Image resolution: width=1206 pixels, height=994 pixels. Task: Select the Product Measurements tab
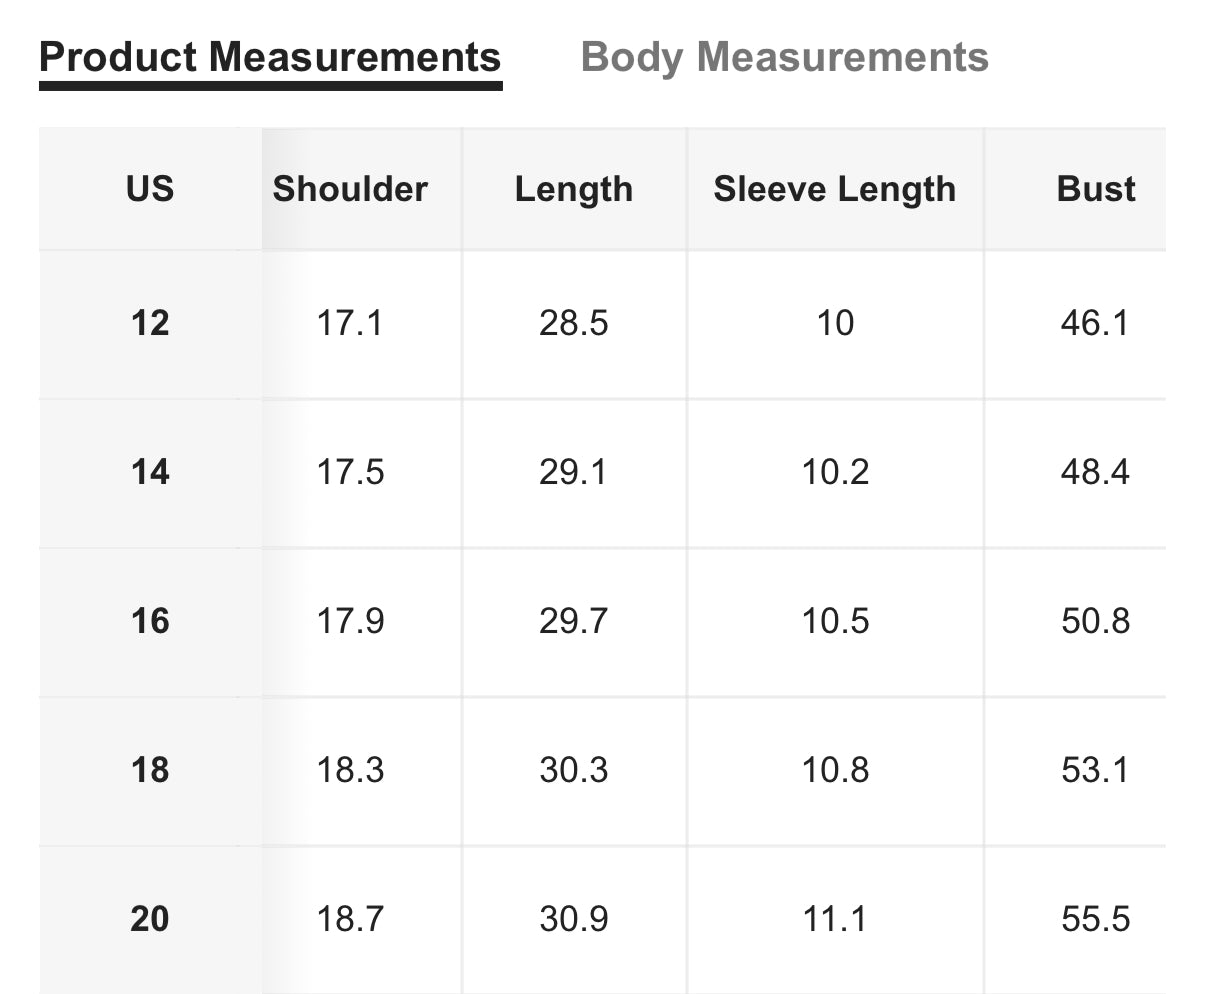270,57
